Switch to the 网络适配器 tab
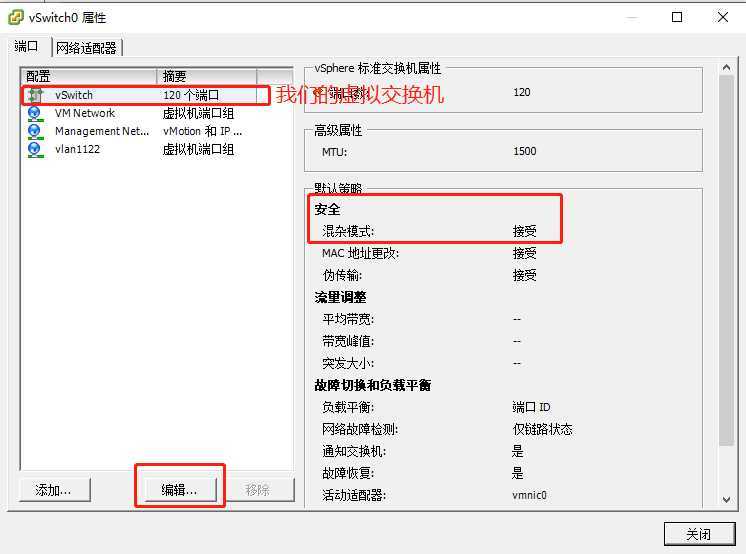Image resolution: width=746 pixels, height=554 pixels. [x=87, y=48]
